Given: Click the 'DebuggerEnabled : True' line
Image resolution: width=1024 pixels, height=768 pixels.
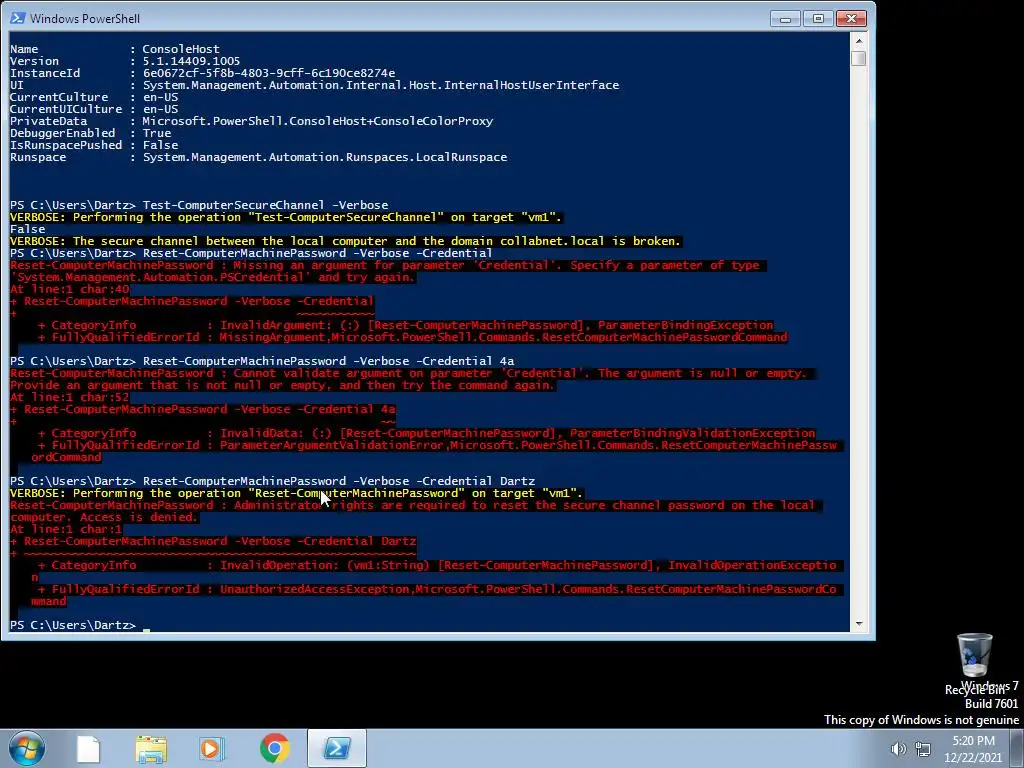Looking at the screenshot, I should click(x=91, y=133).
